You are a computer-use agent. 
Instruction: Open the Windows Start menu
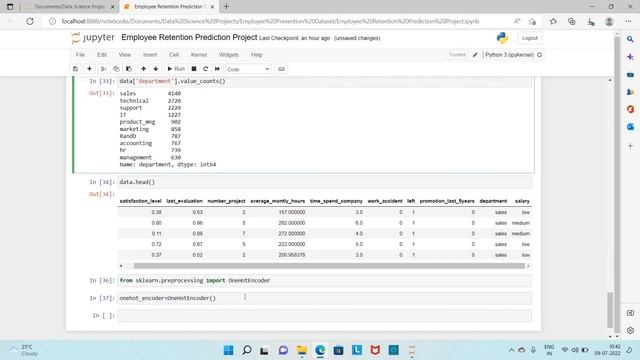click(x=229, y=350)
